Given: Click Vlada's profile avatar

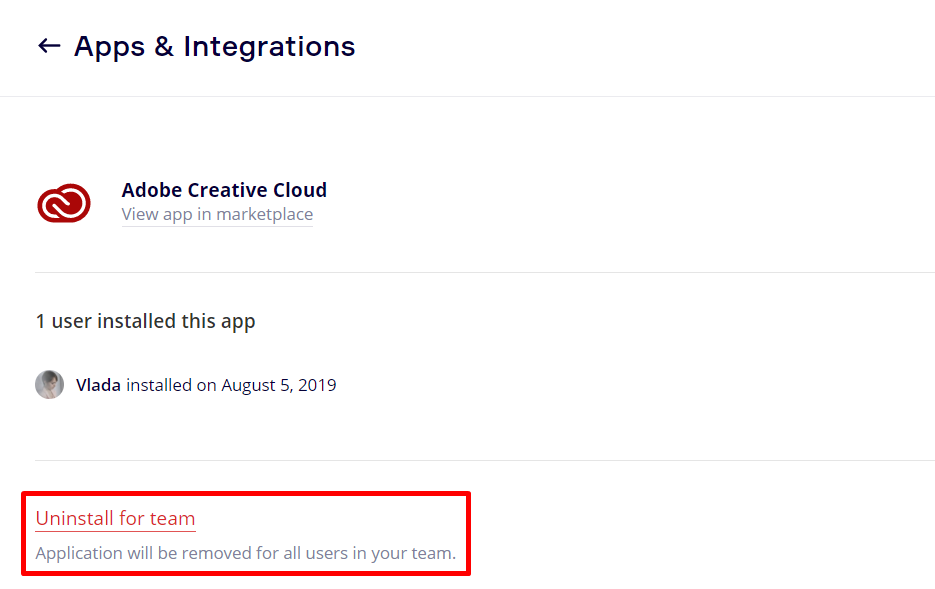Looking at the screenshot, I should (49, 385).
